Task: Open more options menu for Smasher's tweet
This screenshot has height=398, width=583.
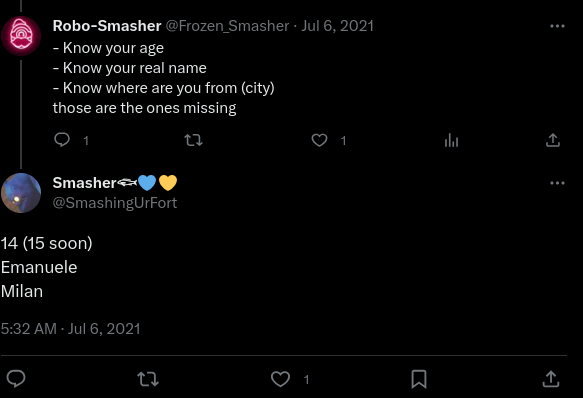Action: [x=557, y=183]
